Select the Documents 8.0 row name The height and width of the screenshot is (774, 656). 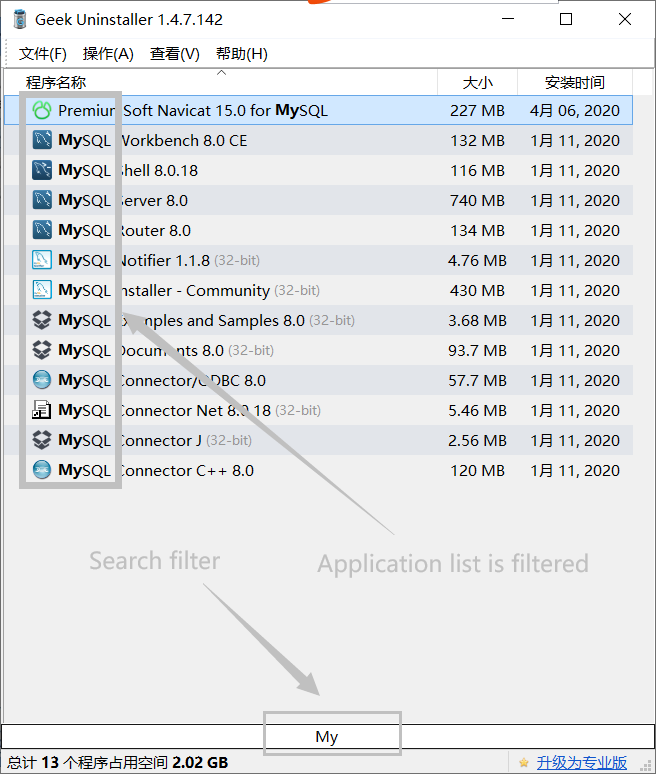coord(166,350)
